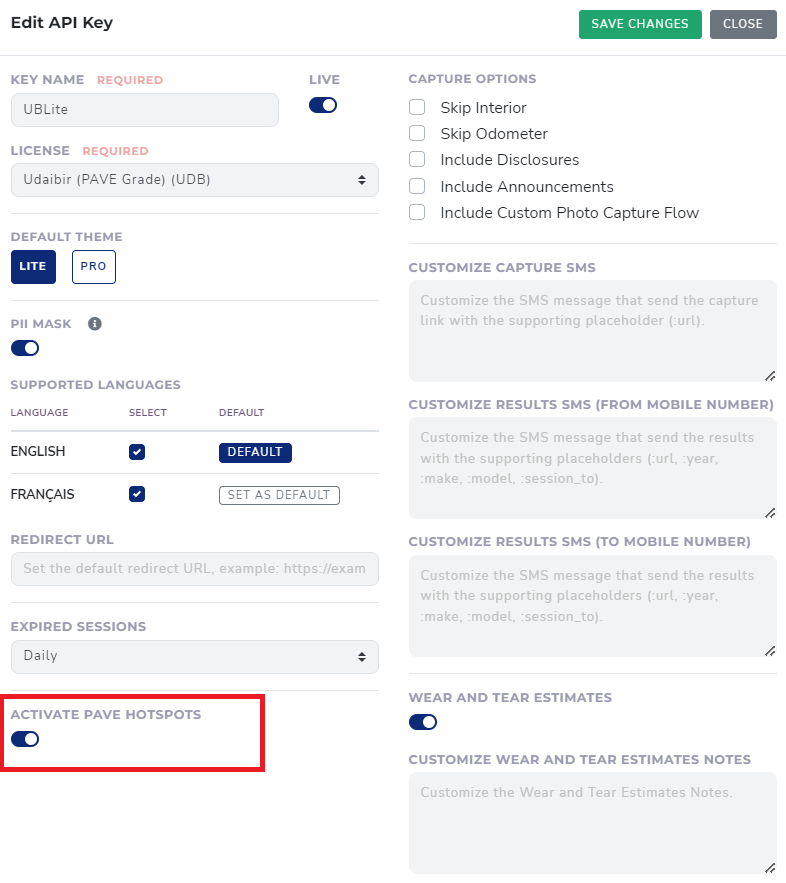Click the Capture SMS textarea resize grip
This screenshot has width=786, height=883.
(770, 376)
